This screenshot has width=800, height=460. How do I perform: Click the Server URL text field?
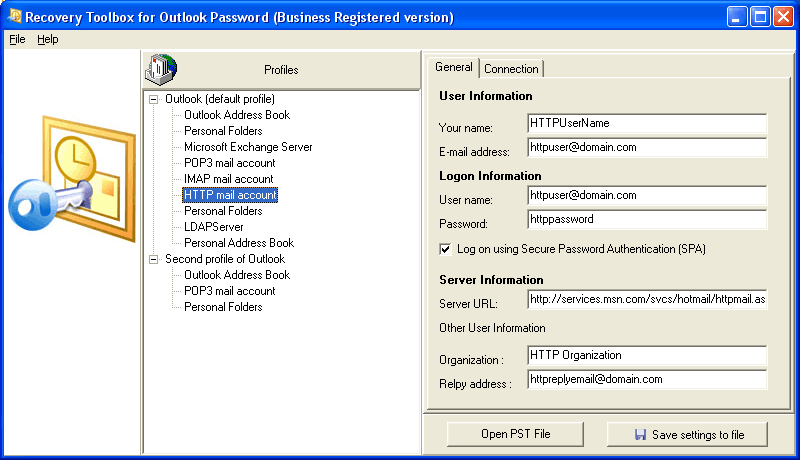pyautogui.click(x=646, y=300)
